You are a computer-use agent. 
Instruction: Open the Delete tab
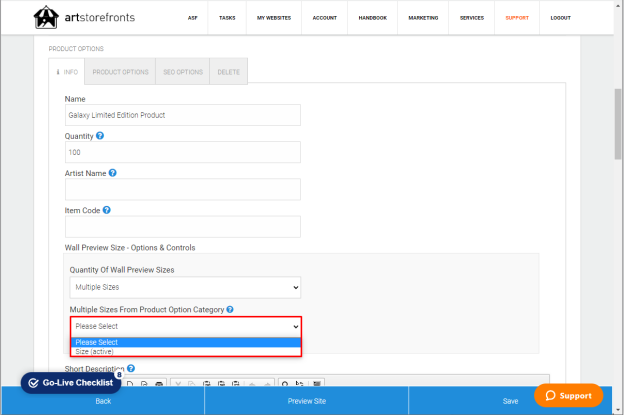228,72
